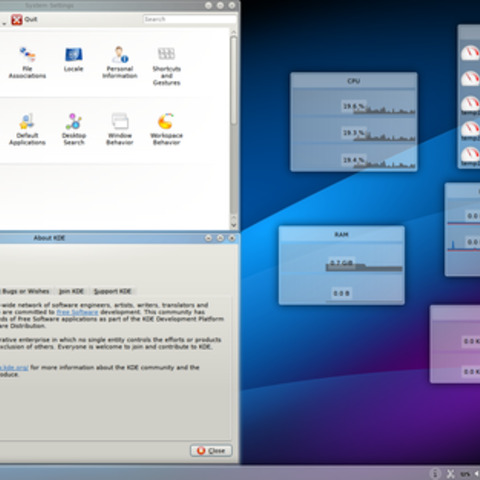Click the CPU widget title

pos(354,81)
